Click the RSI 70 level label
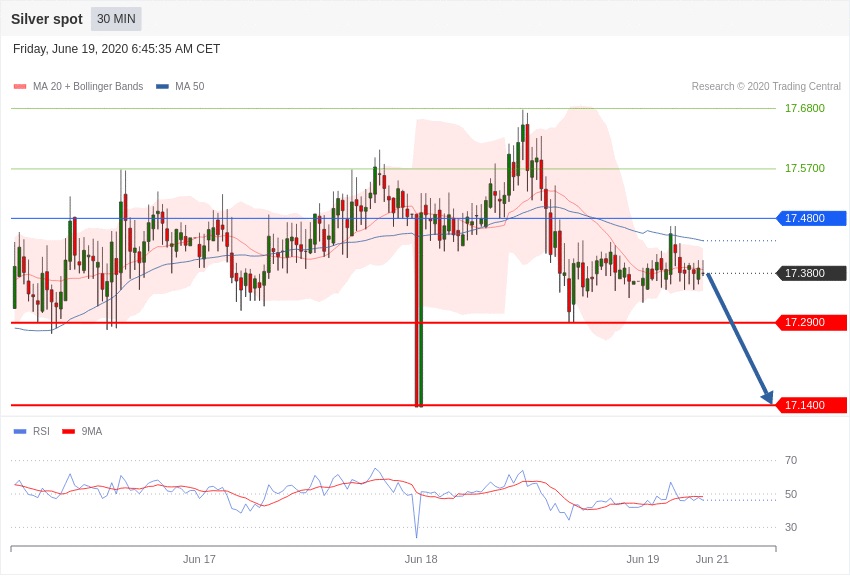 791,460
